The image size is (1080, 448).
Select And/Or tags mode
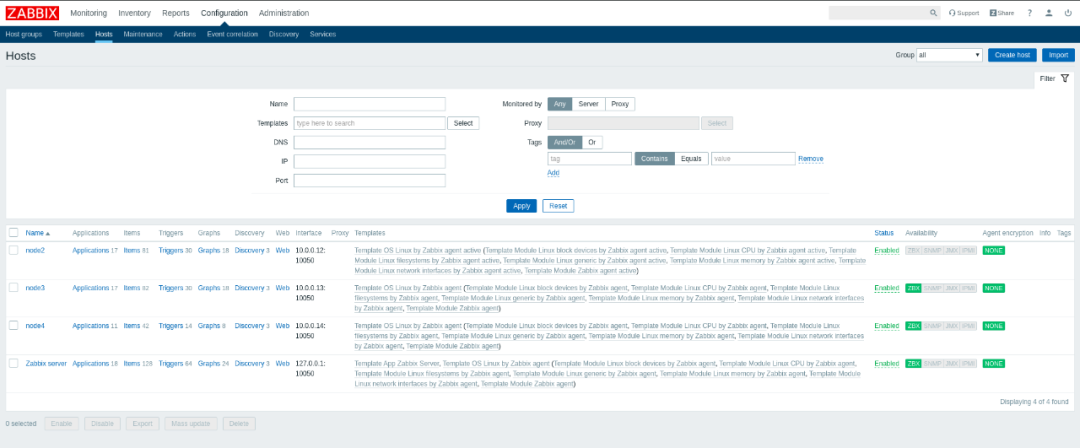click(565, 142)
